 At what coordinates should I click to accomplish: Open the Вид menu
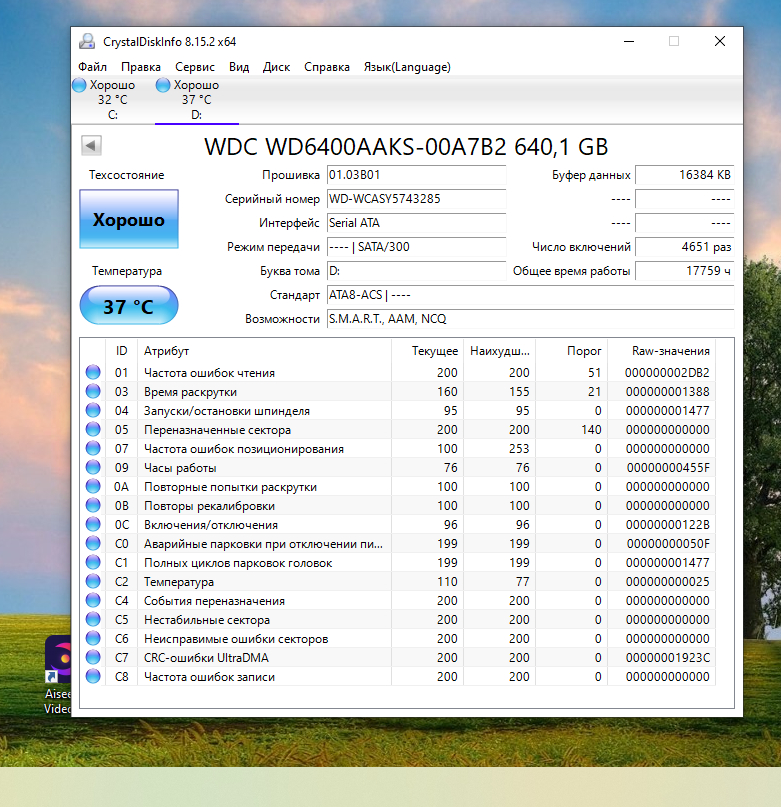[x=239, y=67]
